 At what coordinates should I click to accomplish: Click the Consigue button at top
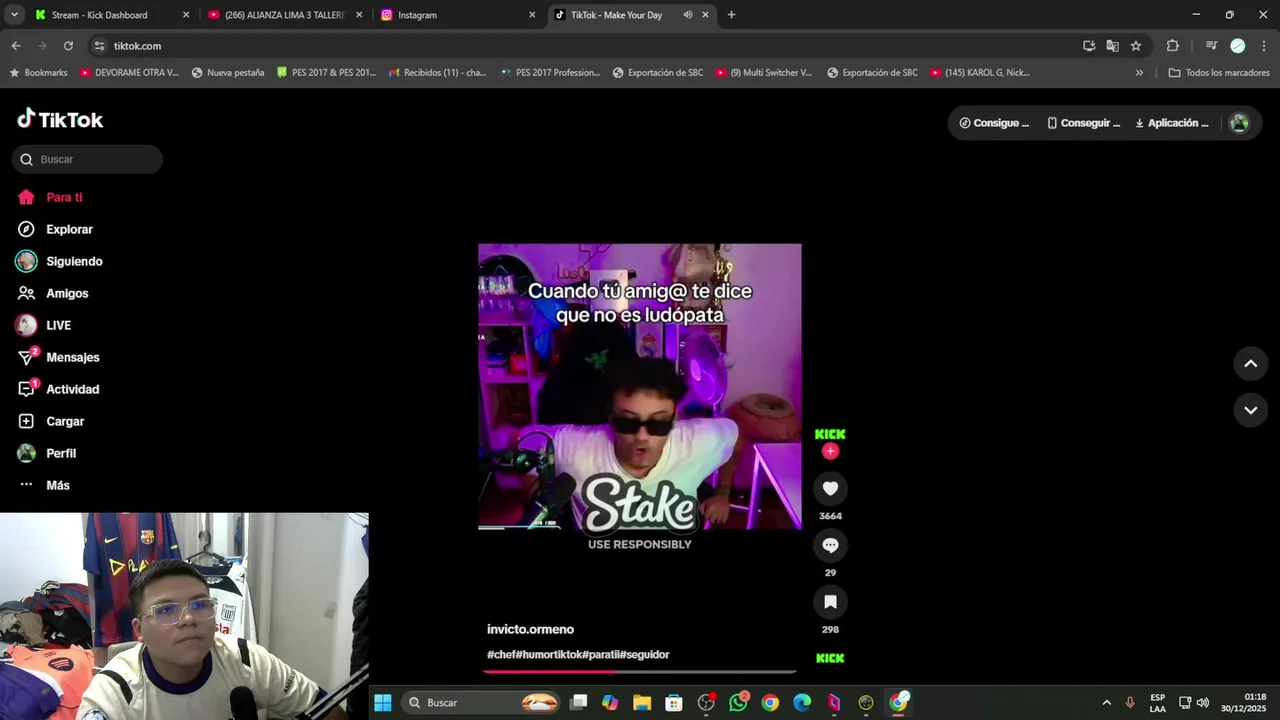[994, 123]
